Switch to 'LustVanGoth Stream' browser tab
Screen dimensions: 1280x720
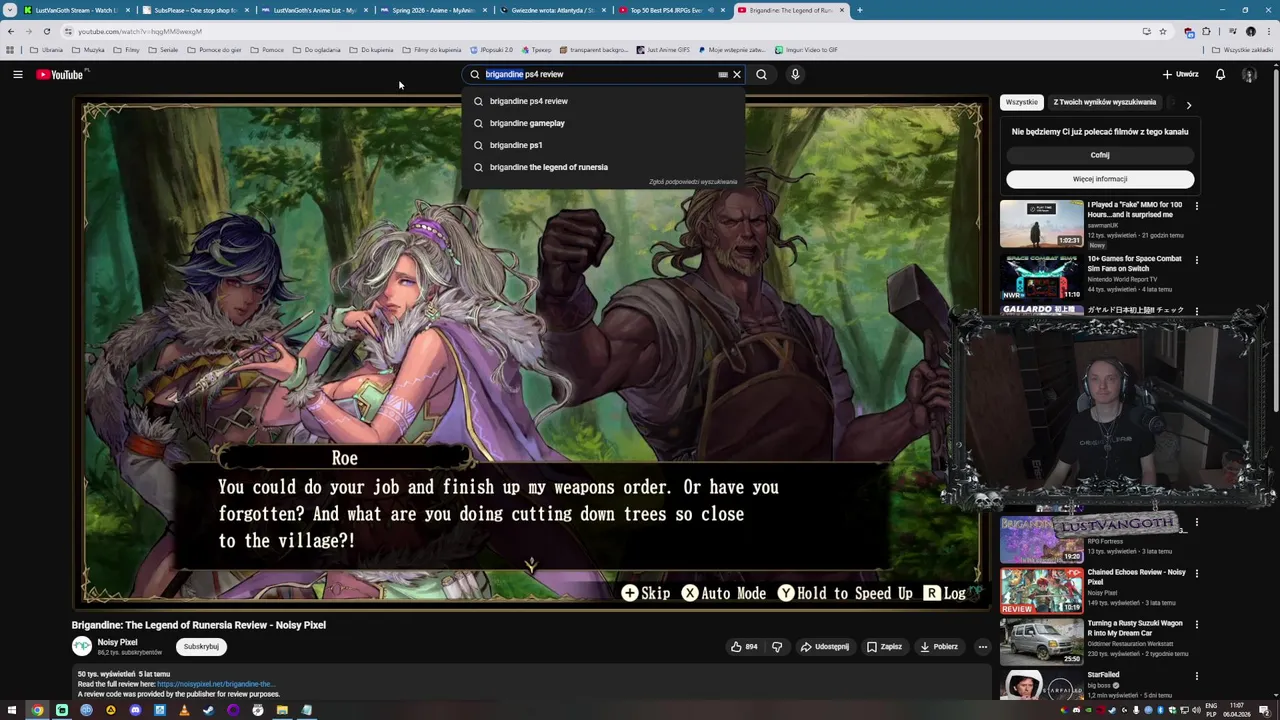pos(76,10)
